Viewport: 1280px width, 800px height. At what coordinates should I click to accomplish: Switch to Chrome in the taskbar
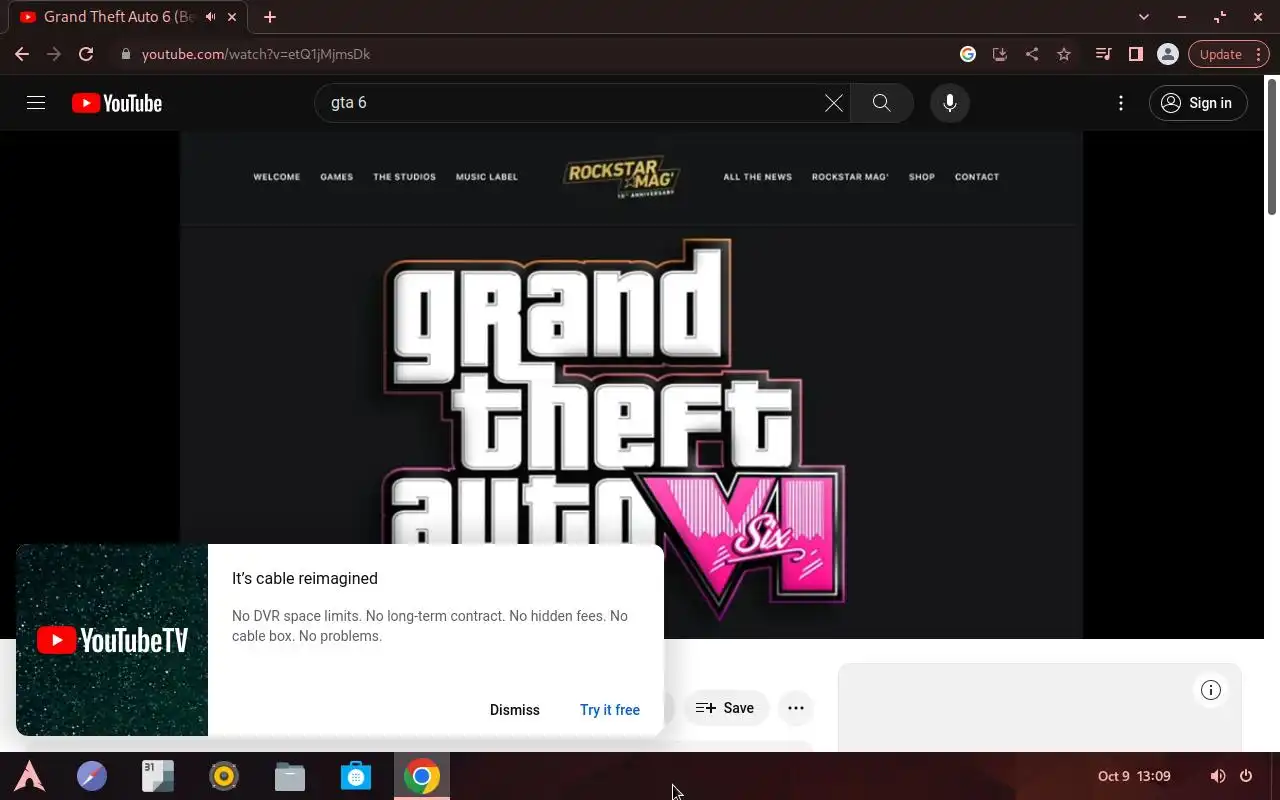422,776
